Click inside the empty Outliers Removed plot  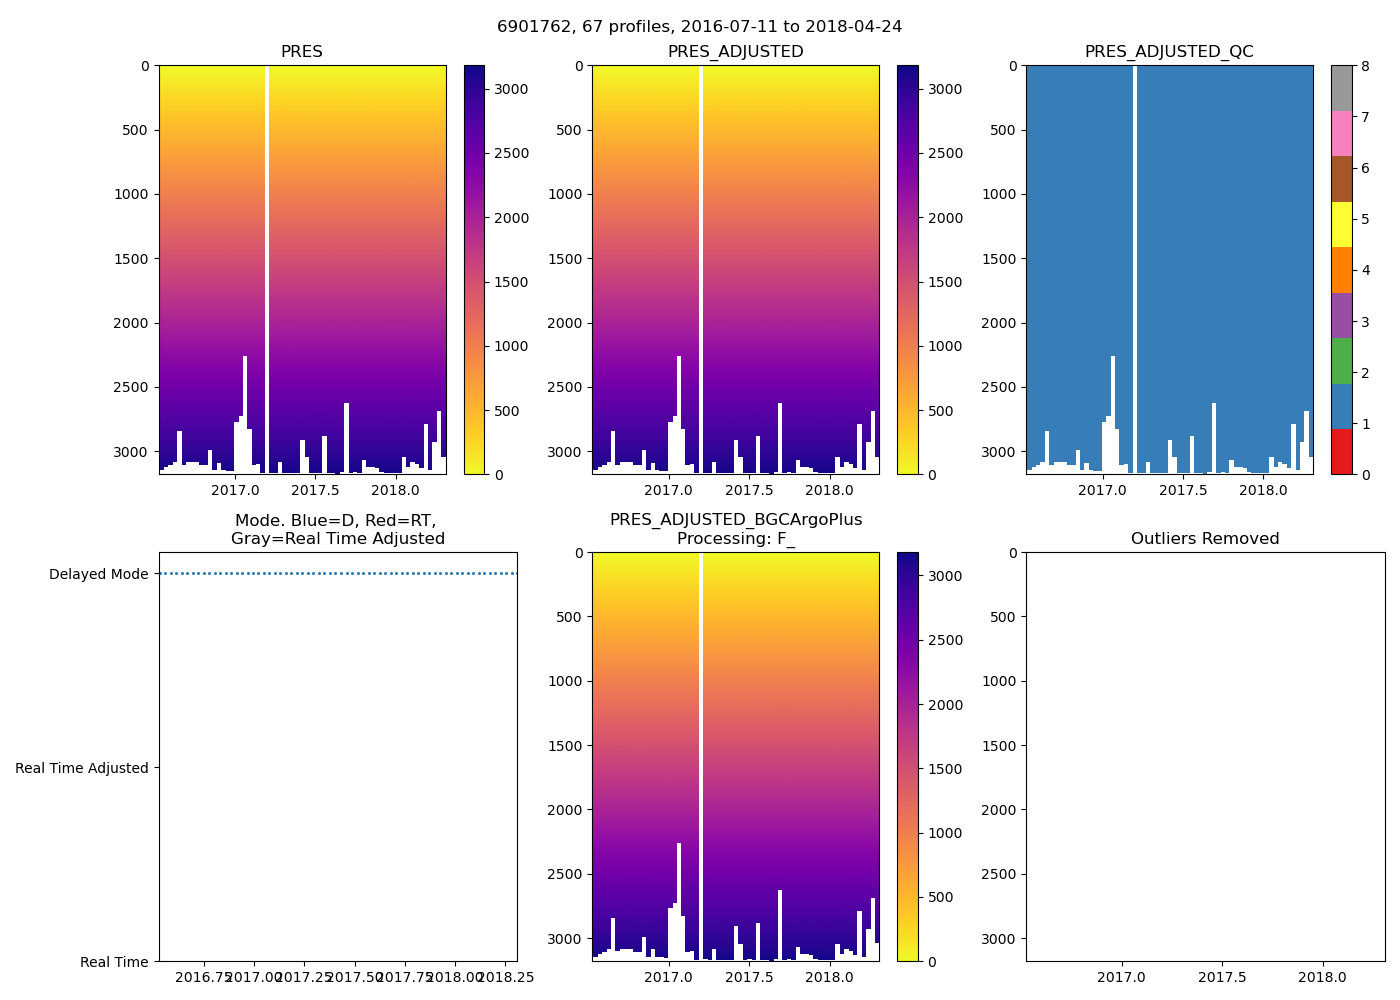click(x=1205, y=757)
